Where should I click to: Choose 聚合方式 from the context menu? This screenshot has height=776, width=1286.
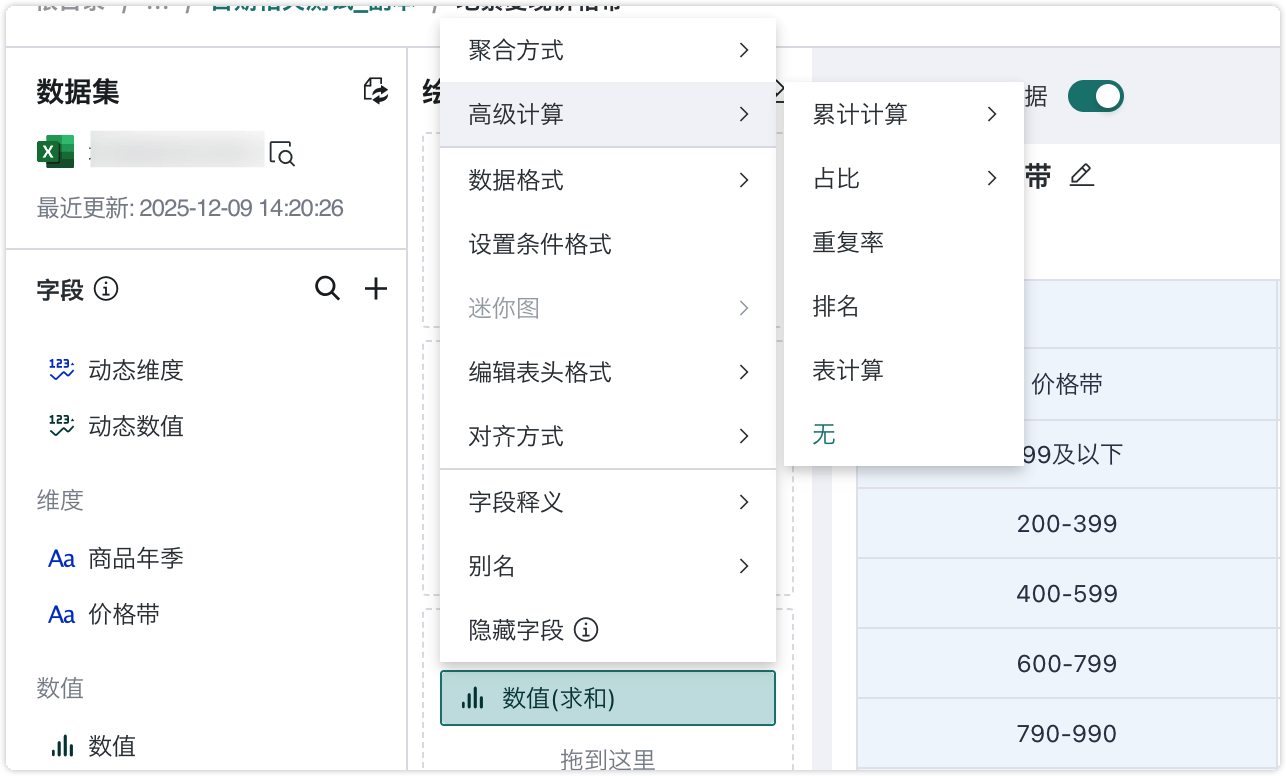(x=608, y=50)
